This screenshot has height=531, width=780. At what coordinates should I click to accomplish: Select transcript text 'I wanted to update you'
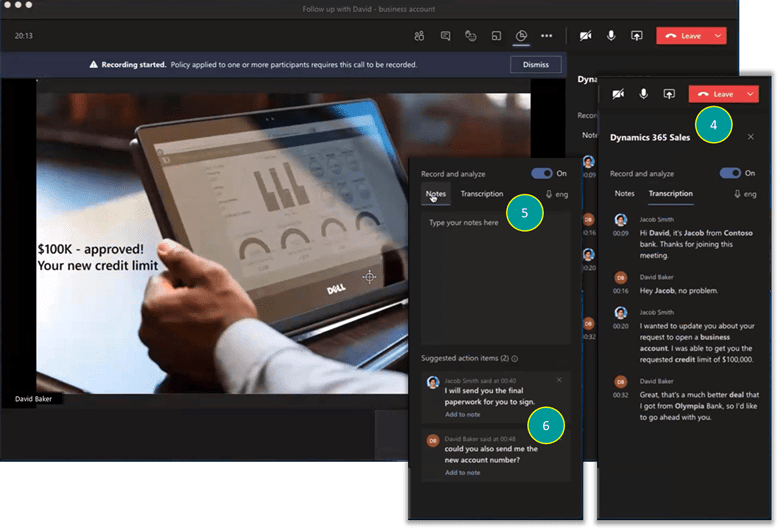point(697,342)
